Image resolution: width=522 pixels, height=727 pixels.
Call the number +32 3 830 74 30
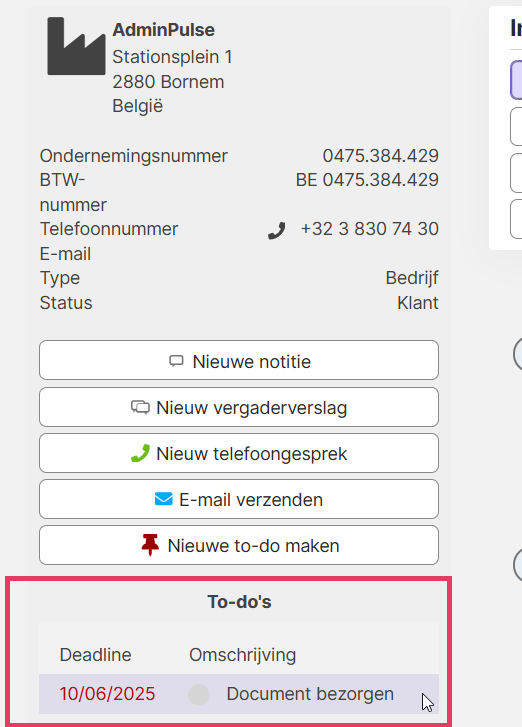point(369,229)
